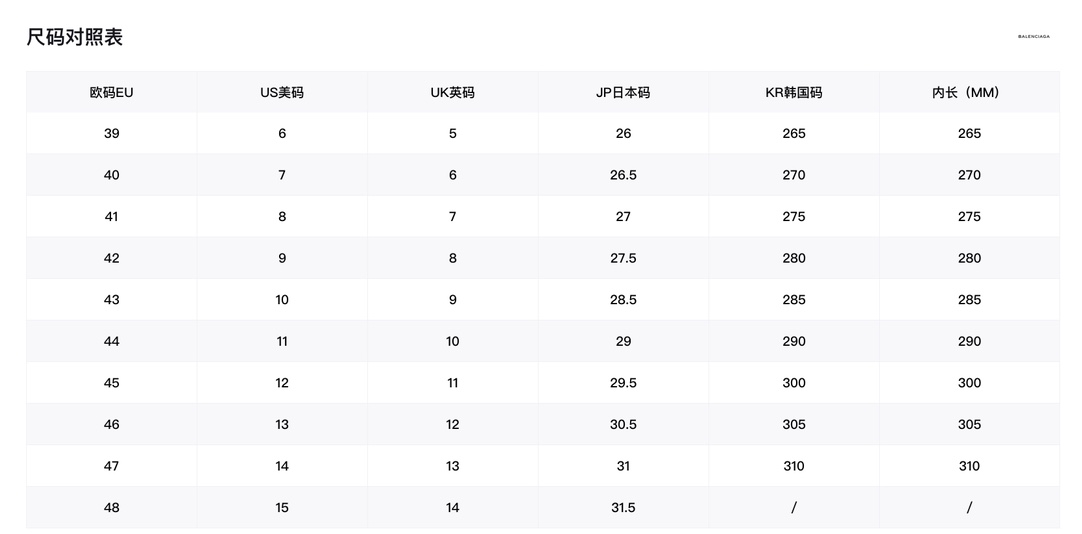Click the BALENCIAGA logo in the corner
The height and width of the screenshot is (534, 1082).
pyautogui.click(x=1033, y=36)
